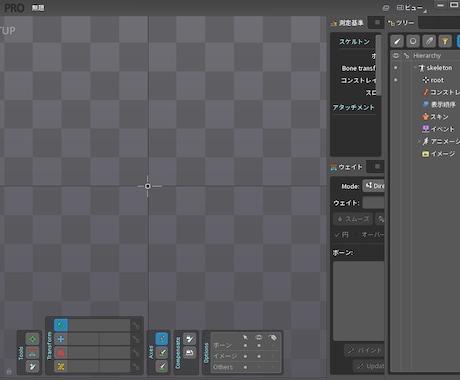460x380 pixels.
Task: Toggle the イメージ visibility option dot
Action: click(259, 356)
